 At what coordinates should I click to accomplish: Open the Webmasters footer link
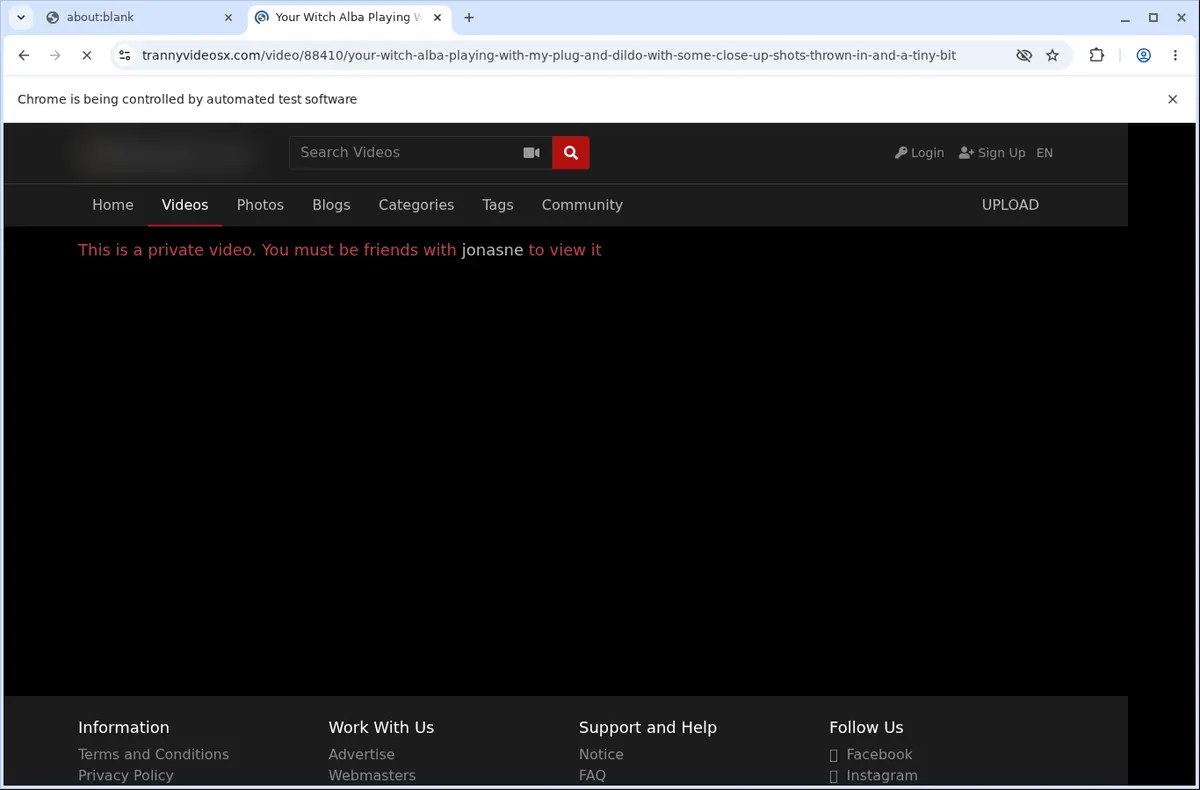click(372, 775)
